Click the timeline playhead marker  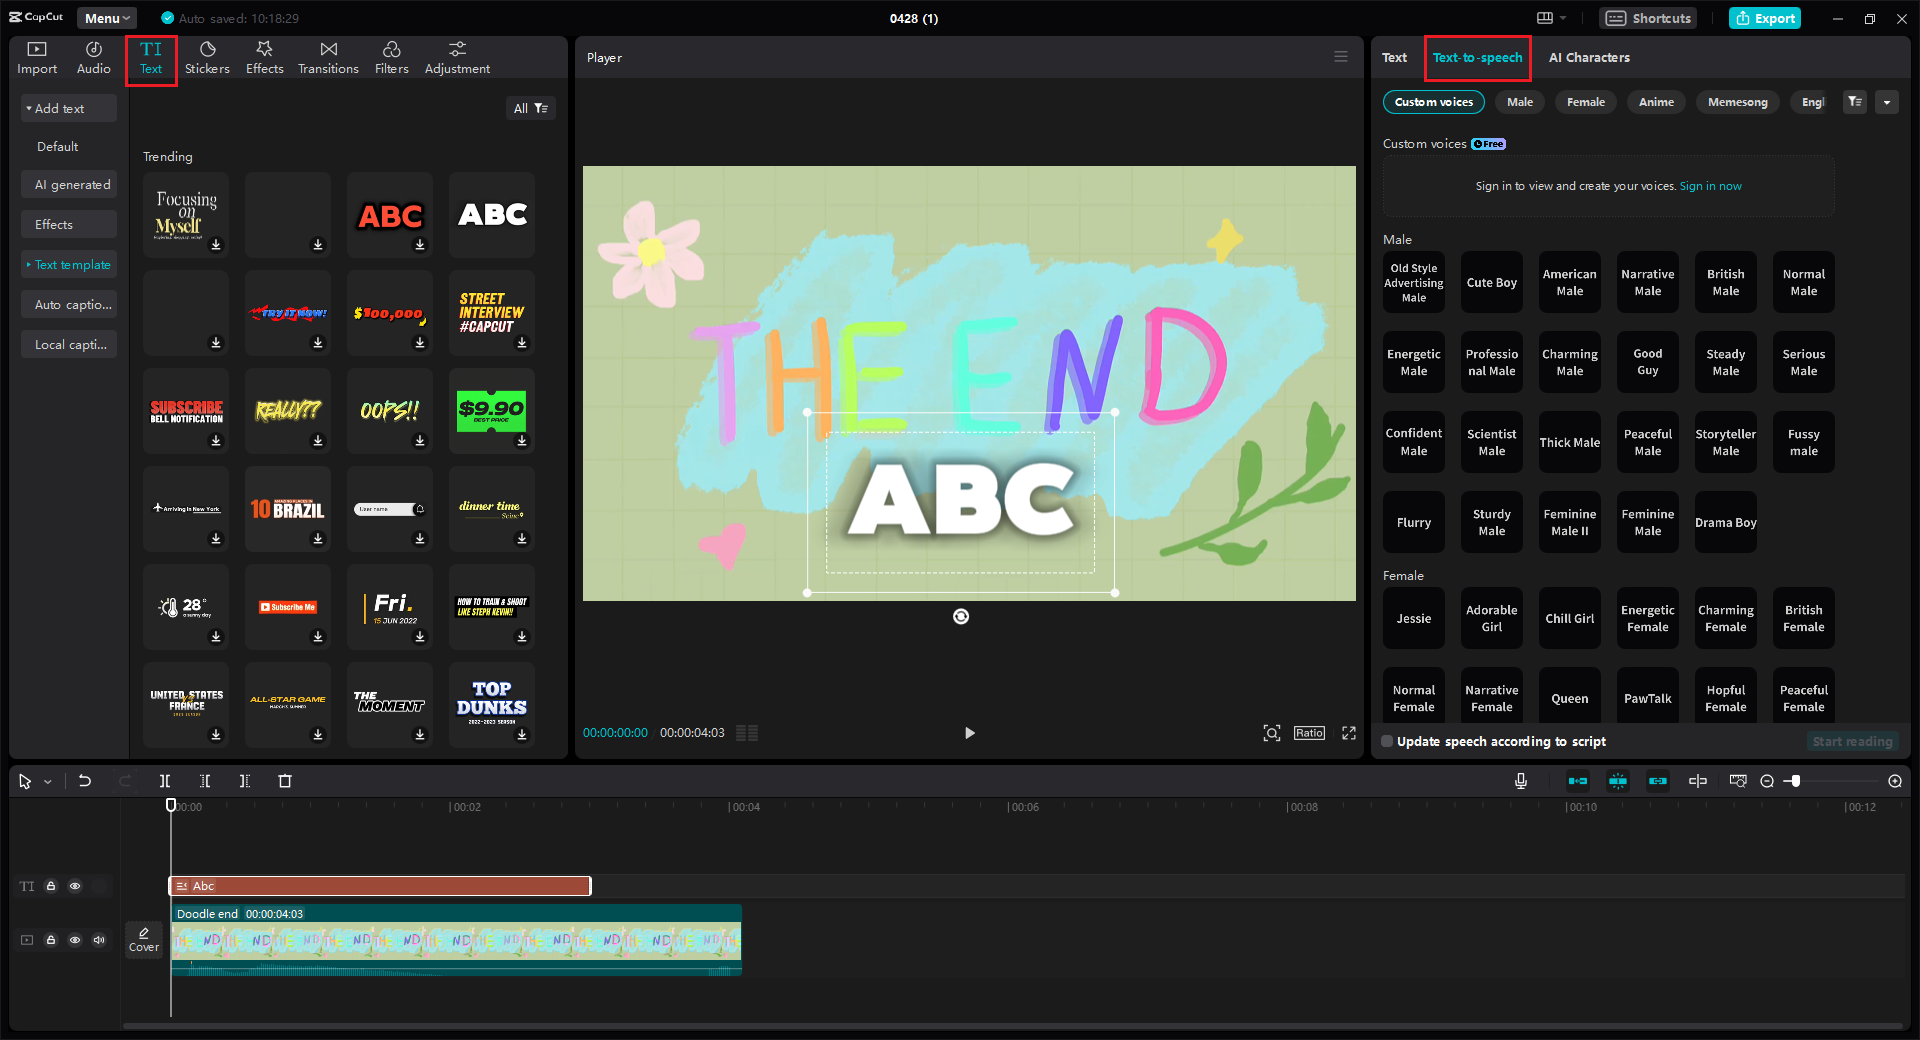[x=171, y=805]
